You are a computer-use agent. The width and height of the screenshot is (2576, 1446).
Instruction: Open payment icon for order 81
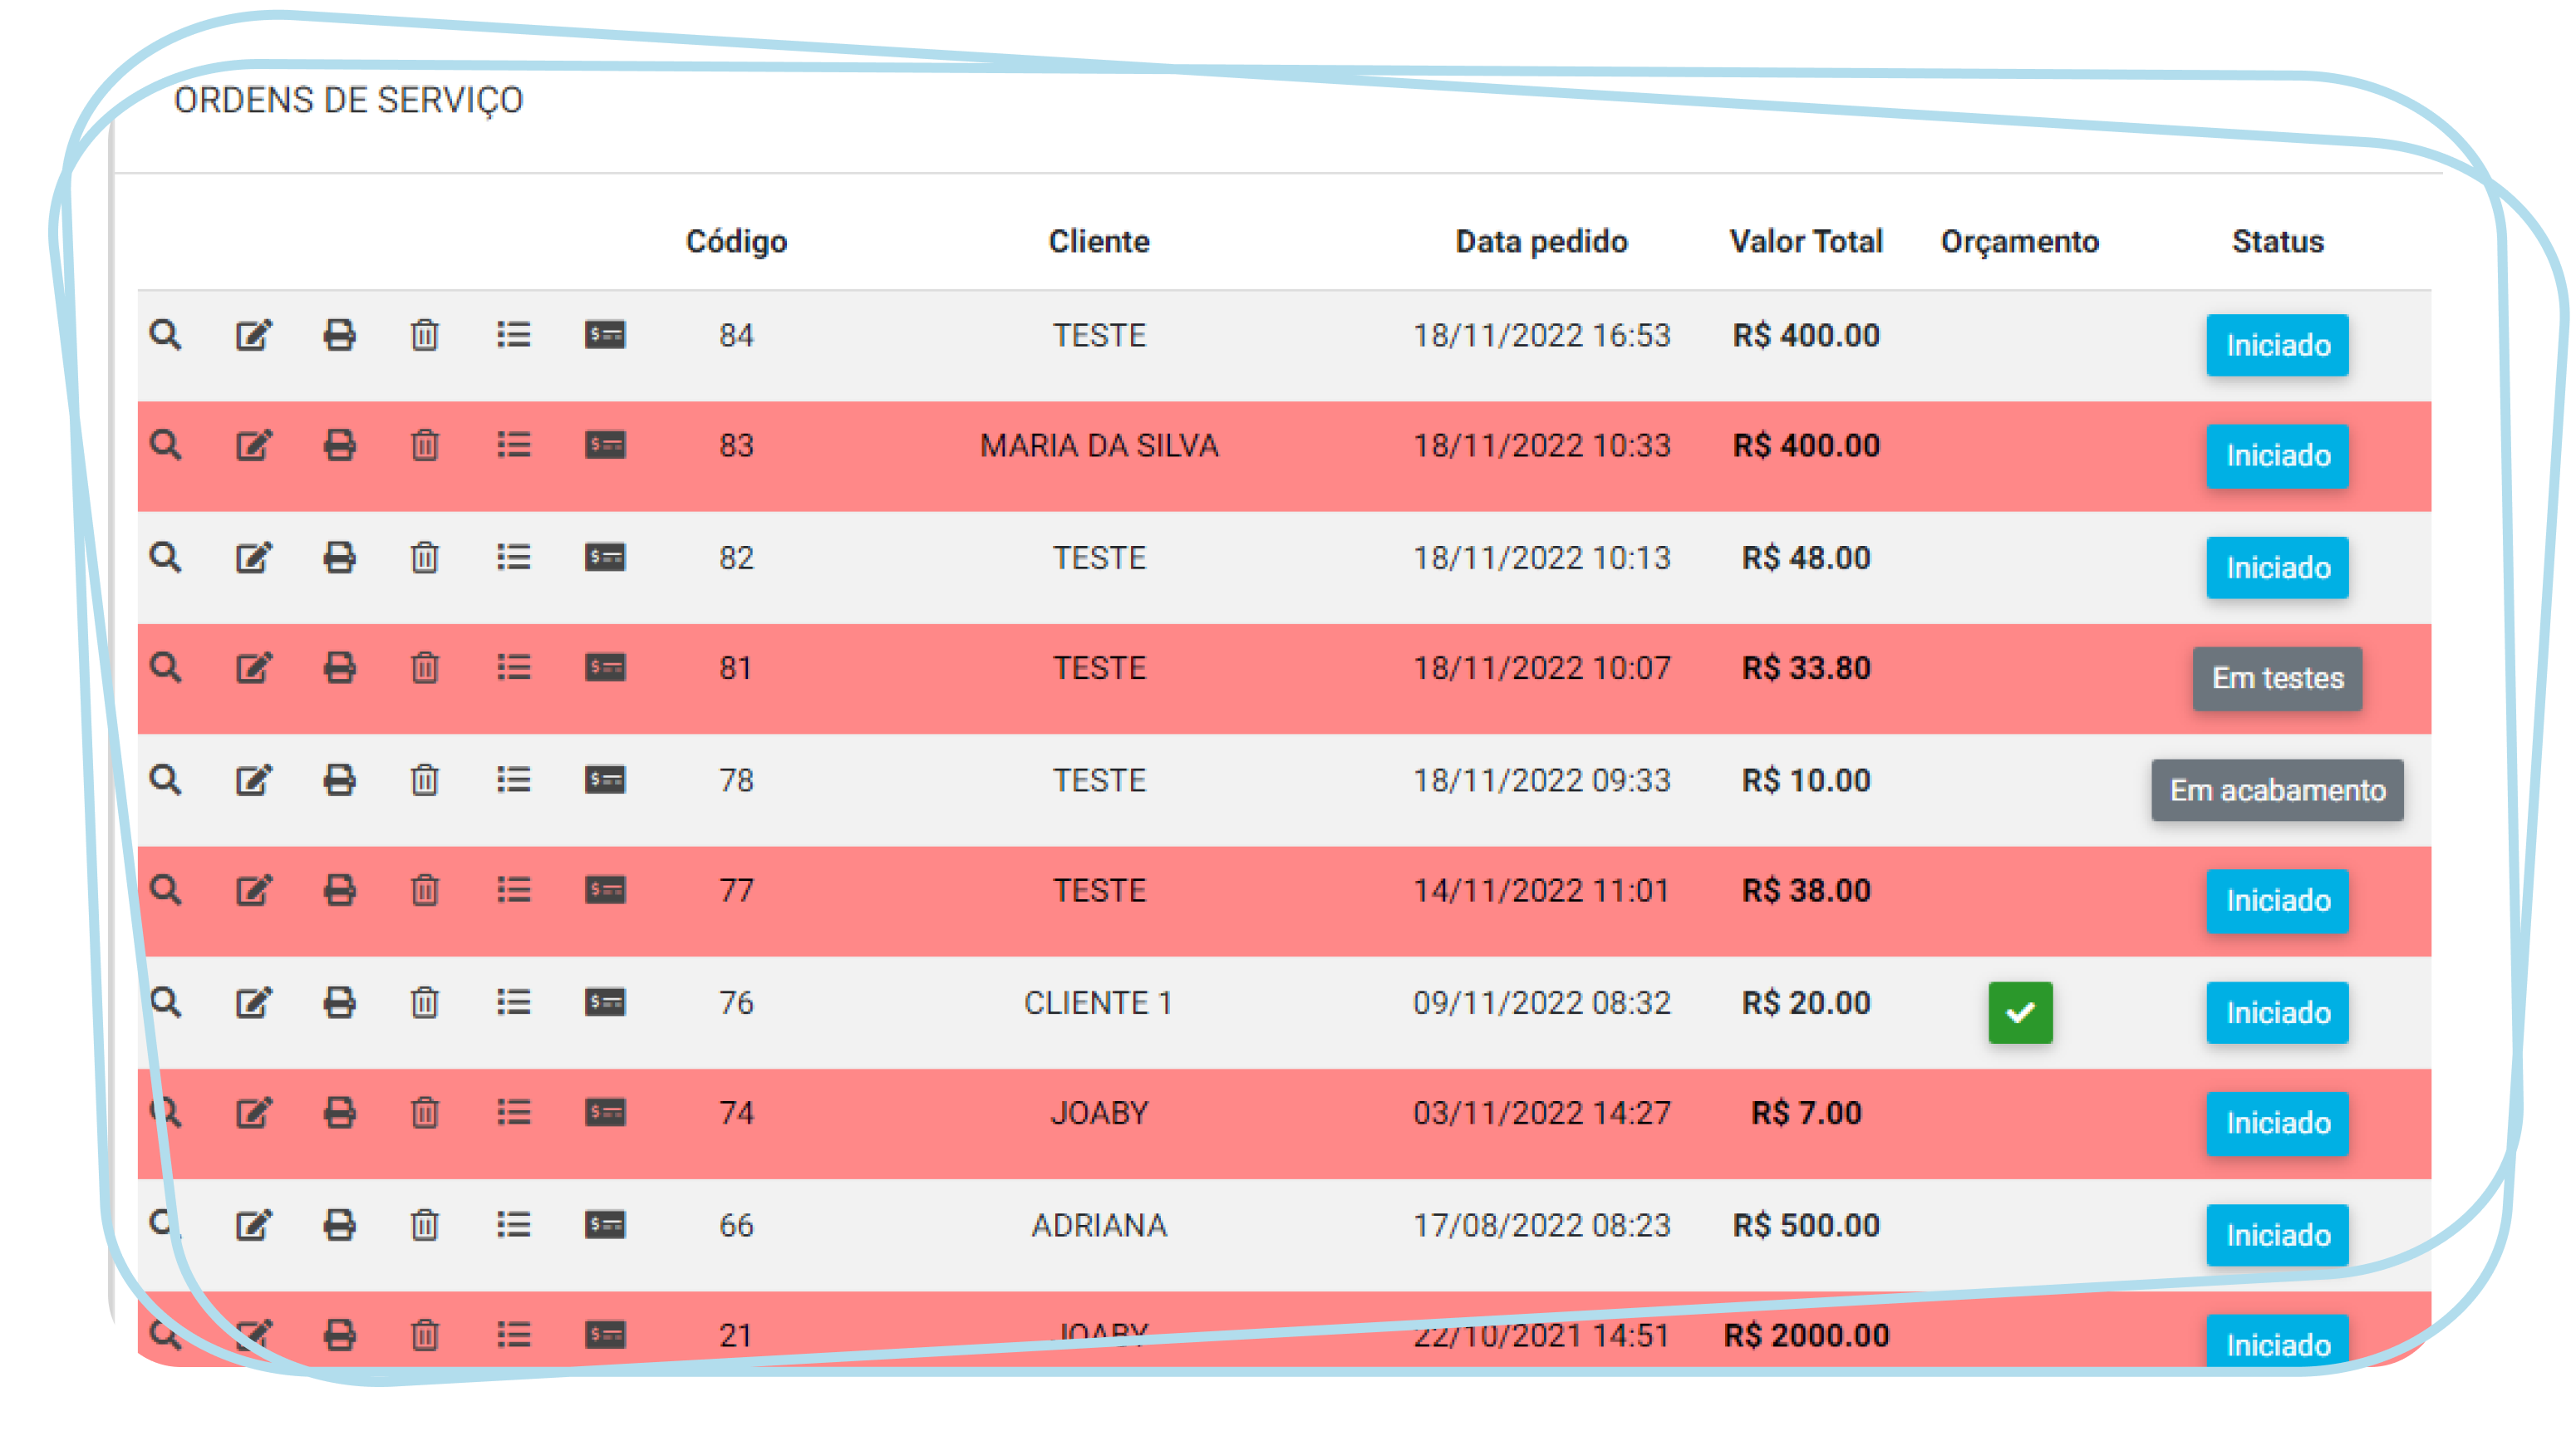pyautogui.click(x=605, y=667)
